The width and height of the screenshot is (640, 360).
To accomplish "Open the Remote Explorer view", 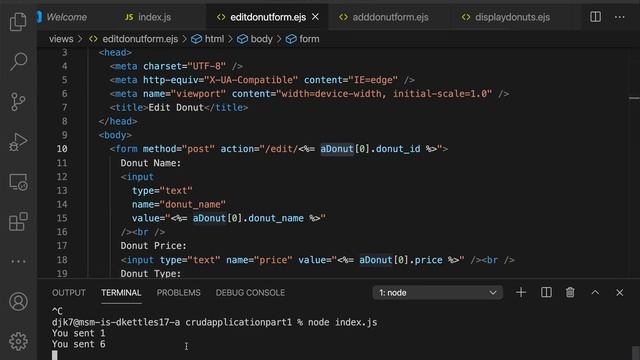I will click(18, 182).
